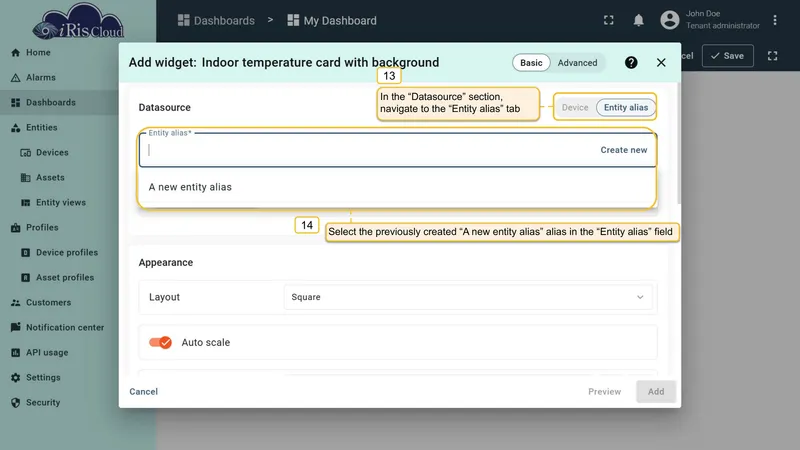Open Entity views in the sidebar
Viewport: 800px width, 450px height.
(x=59, y=203)
